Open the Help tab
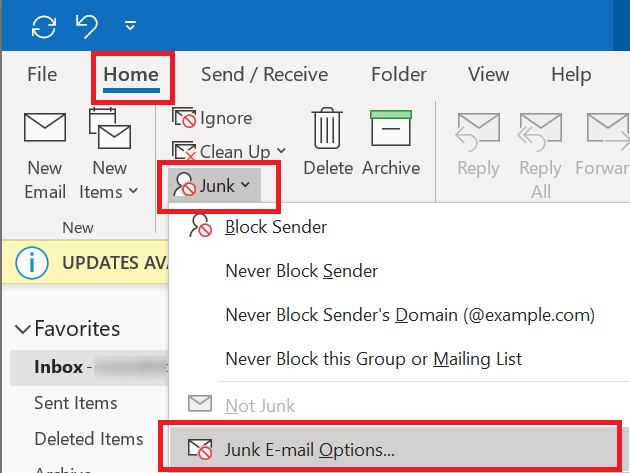This screenshot has height=473, width=630. click(571, 75)
